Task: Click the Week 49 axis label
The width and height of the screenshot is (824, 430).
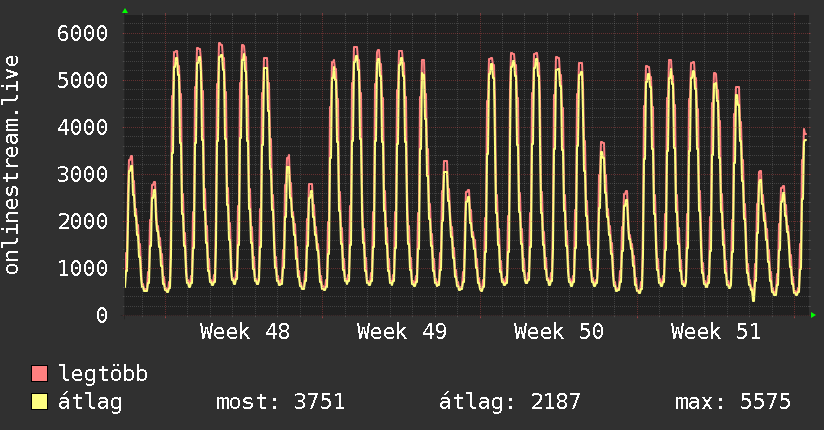Action: point(402,331)
